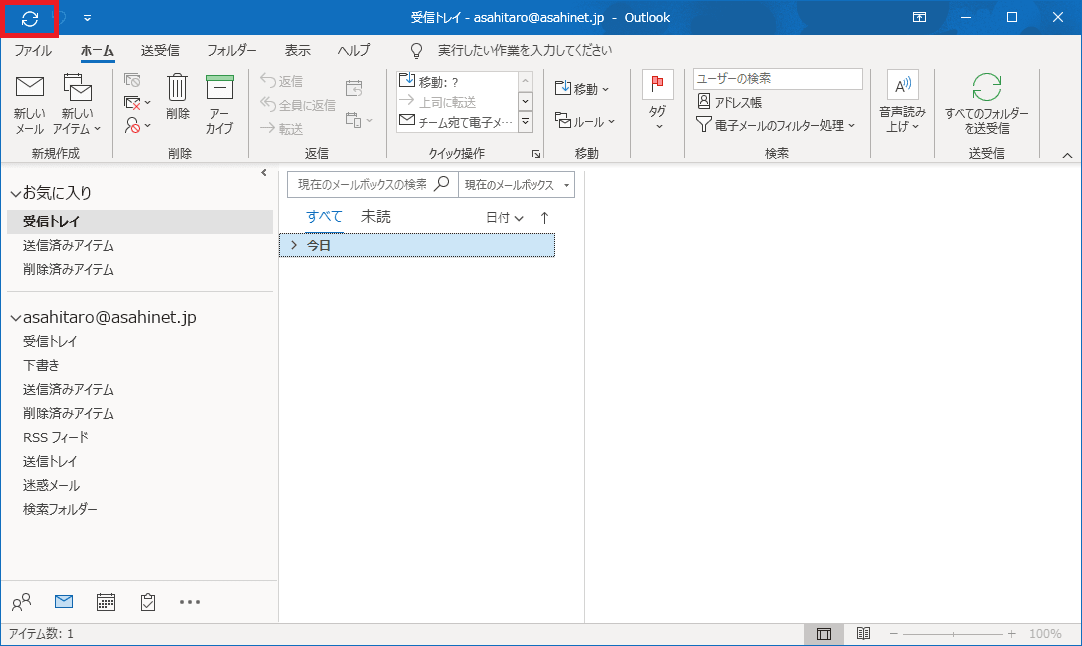Screen dimensions: 1082x646
Task: Open the 移動 move dropdown
Action: [x=582, y=88]
